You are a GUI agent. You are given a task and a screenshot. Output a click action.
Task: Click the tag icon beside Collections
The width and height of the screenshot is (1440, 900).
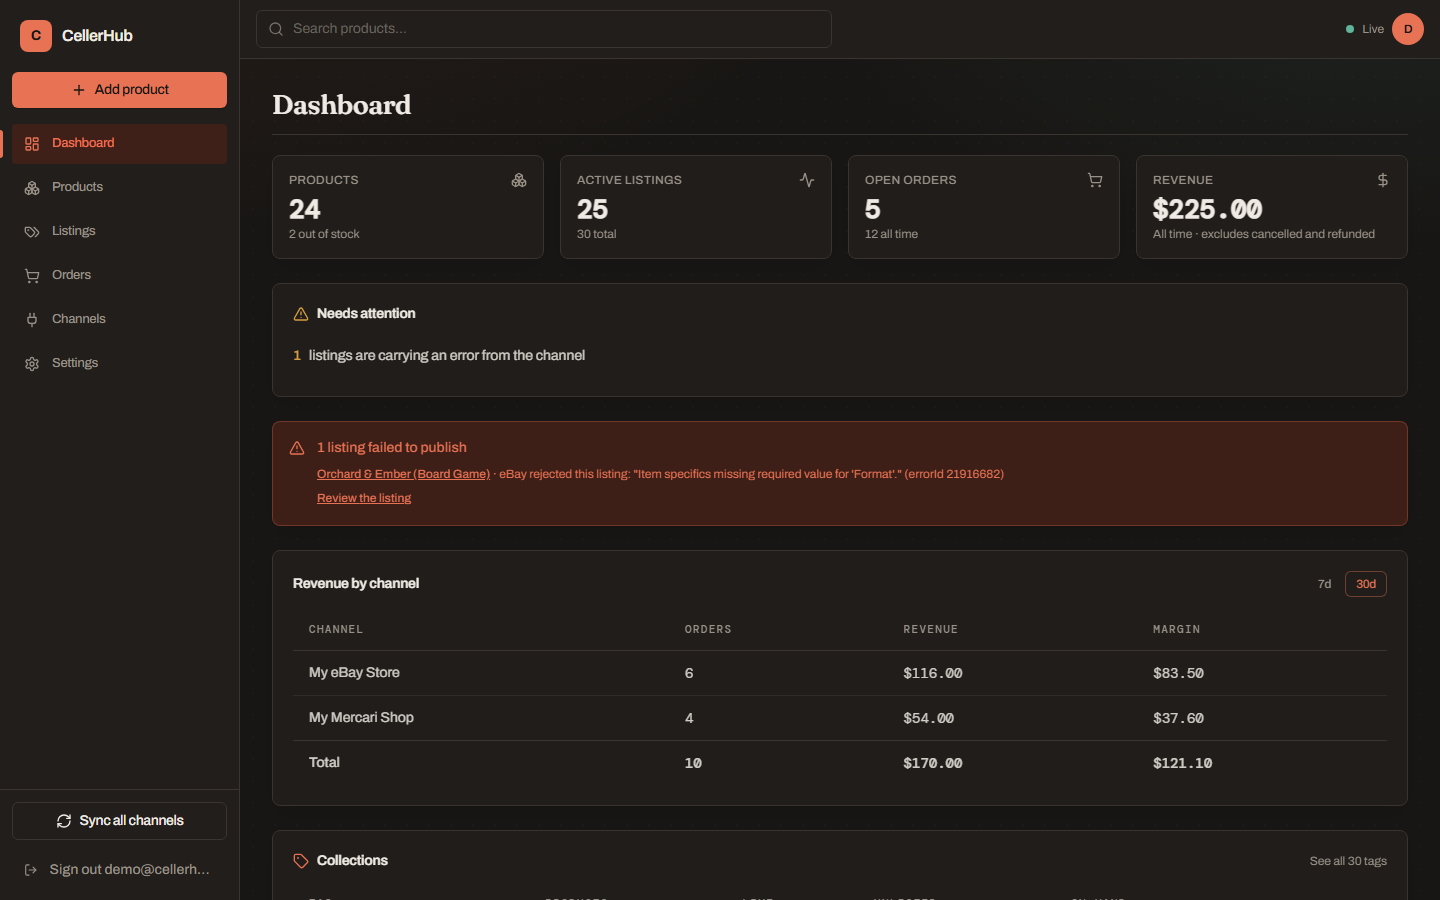(301, 861)
